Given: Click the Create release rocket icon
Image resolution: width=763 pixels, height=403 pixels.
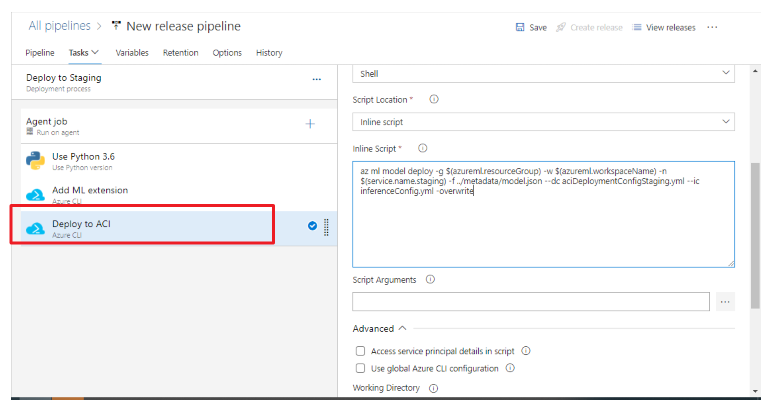Looking at the screenshot, I should tap(561, 27).
